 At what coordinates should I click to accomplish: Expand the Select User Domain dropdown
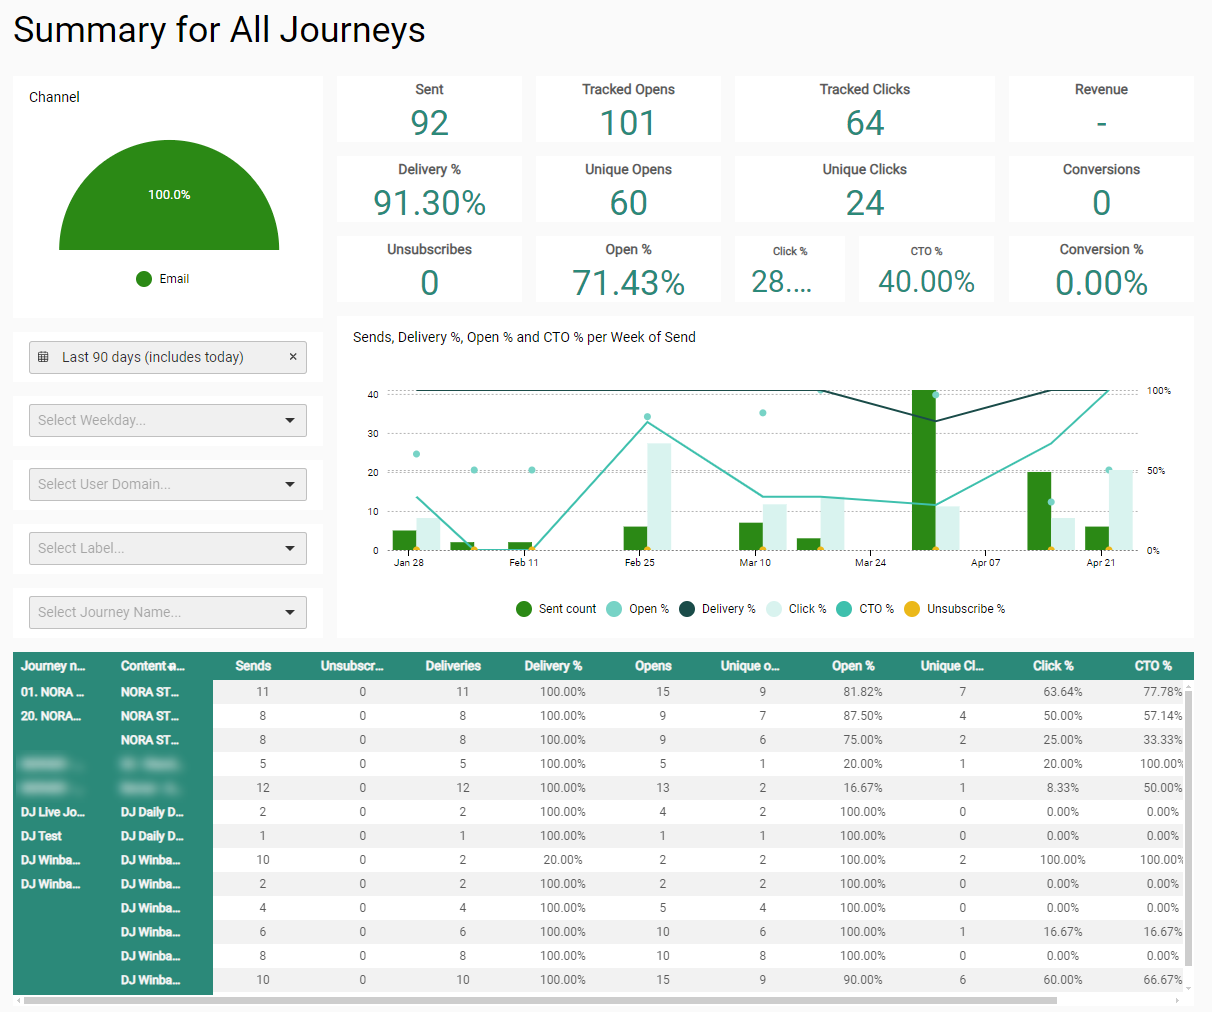(289, 485)
